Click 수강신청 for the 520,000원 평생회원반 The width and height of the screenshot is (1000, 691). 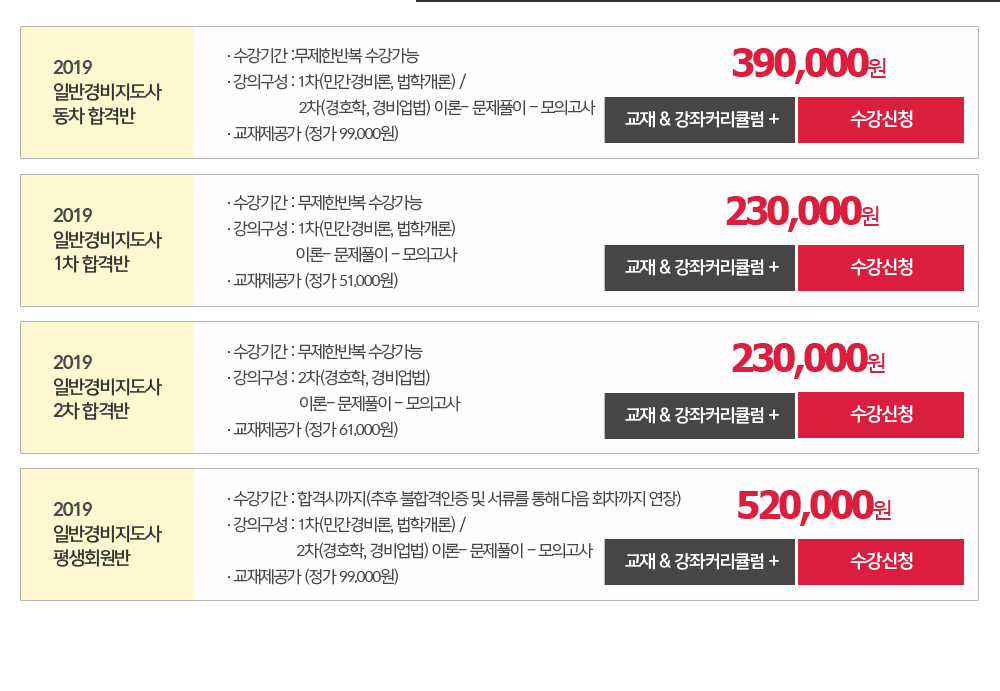click(880, 561)
